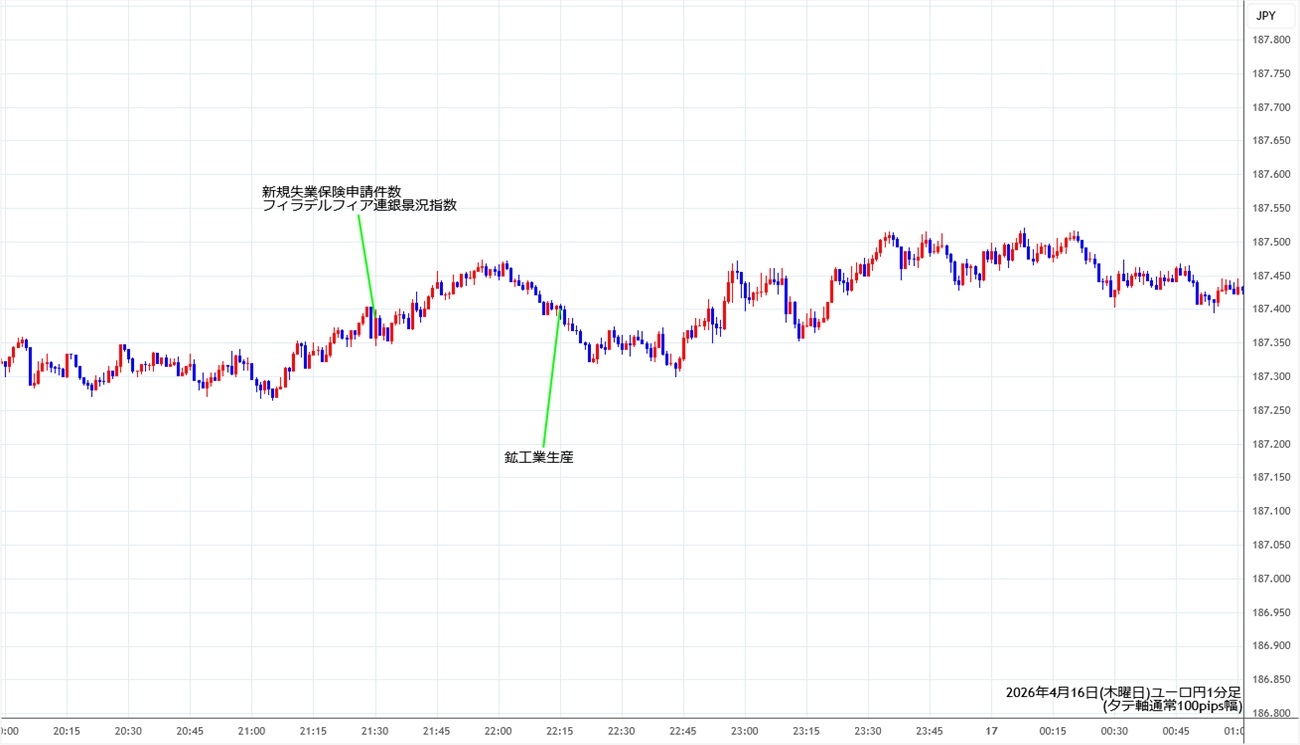
Task: Click green line above 鉱工業生産 label
Action: [551, 380]
